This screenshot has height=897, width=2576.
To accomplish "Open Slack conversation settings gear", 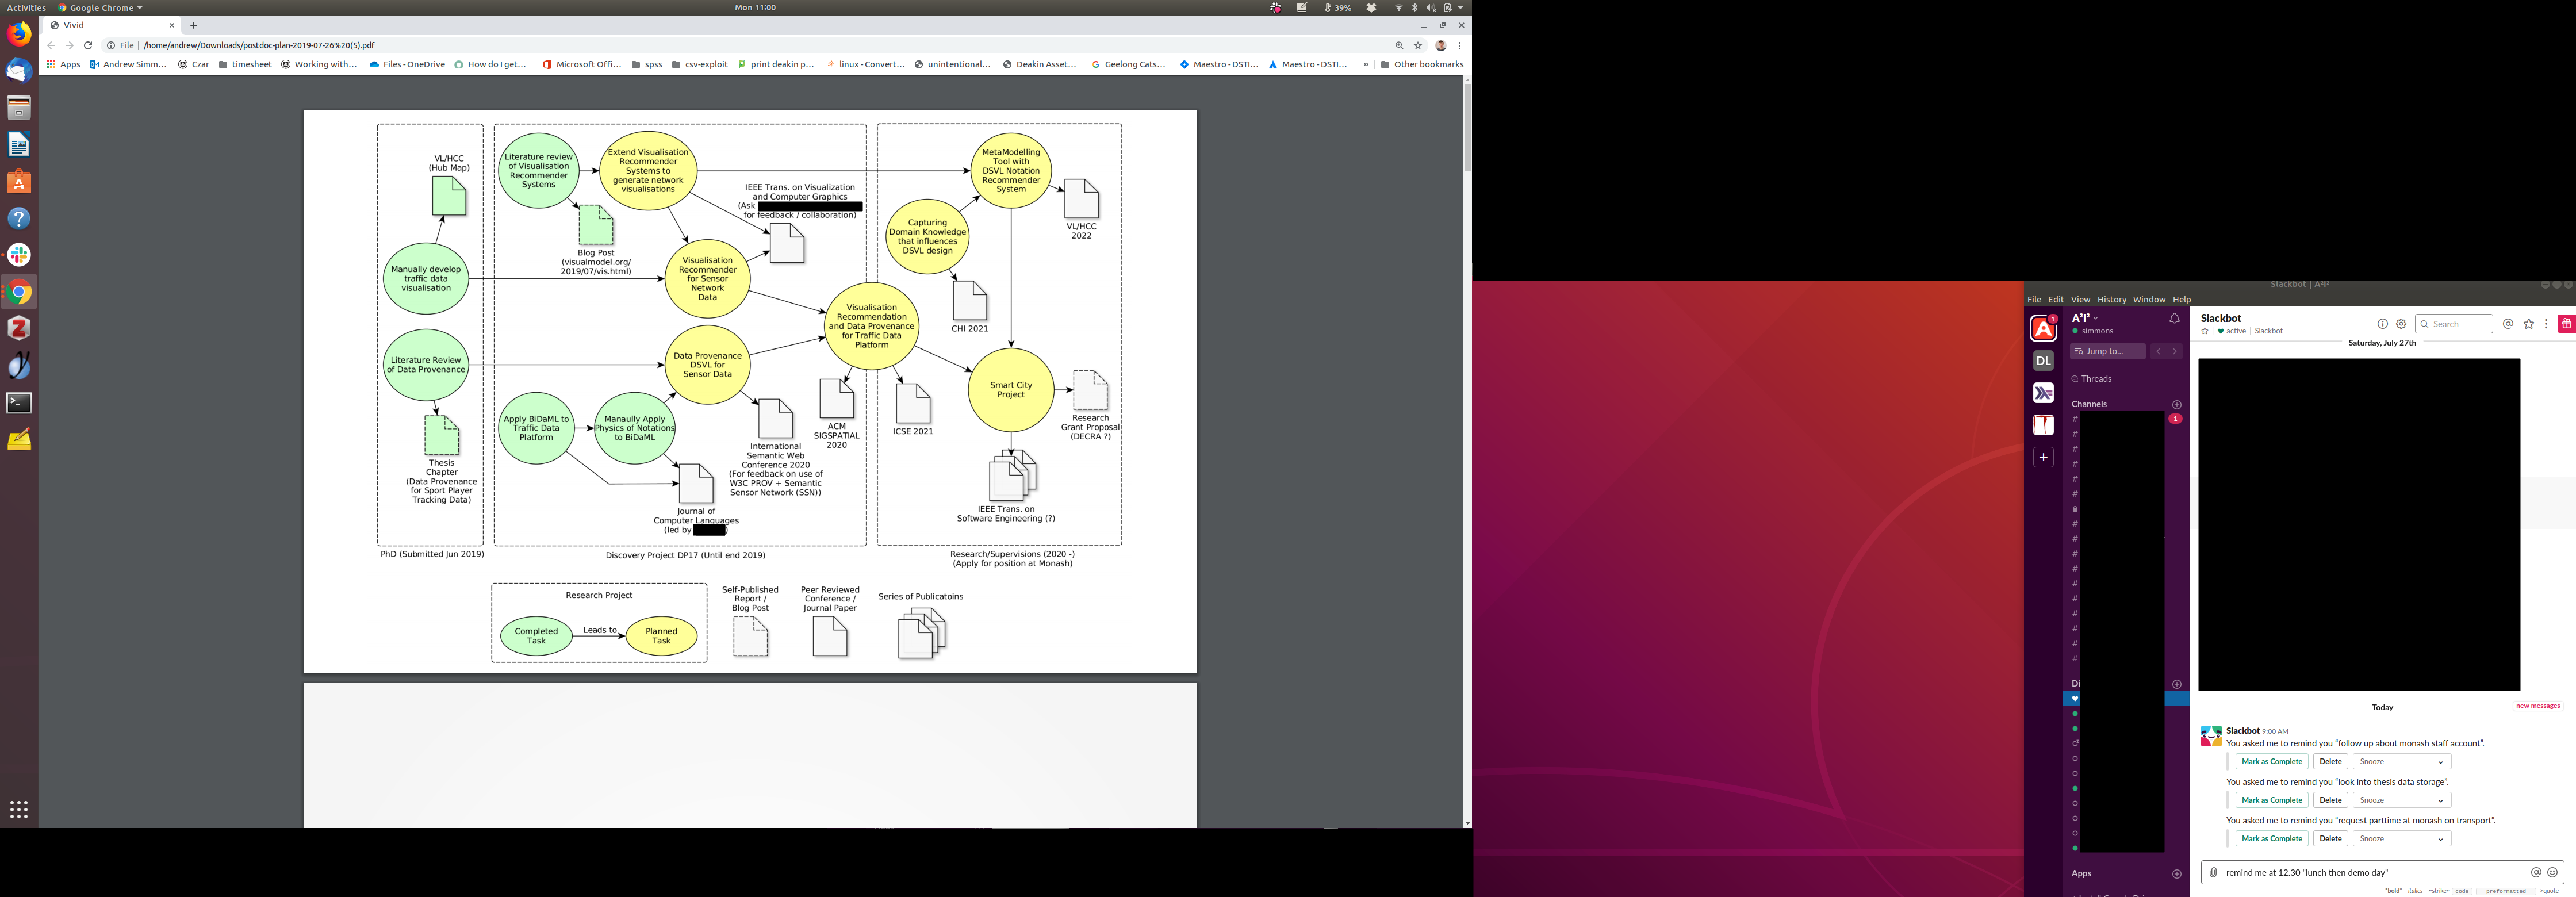I will point(2401,324).
